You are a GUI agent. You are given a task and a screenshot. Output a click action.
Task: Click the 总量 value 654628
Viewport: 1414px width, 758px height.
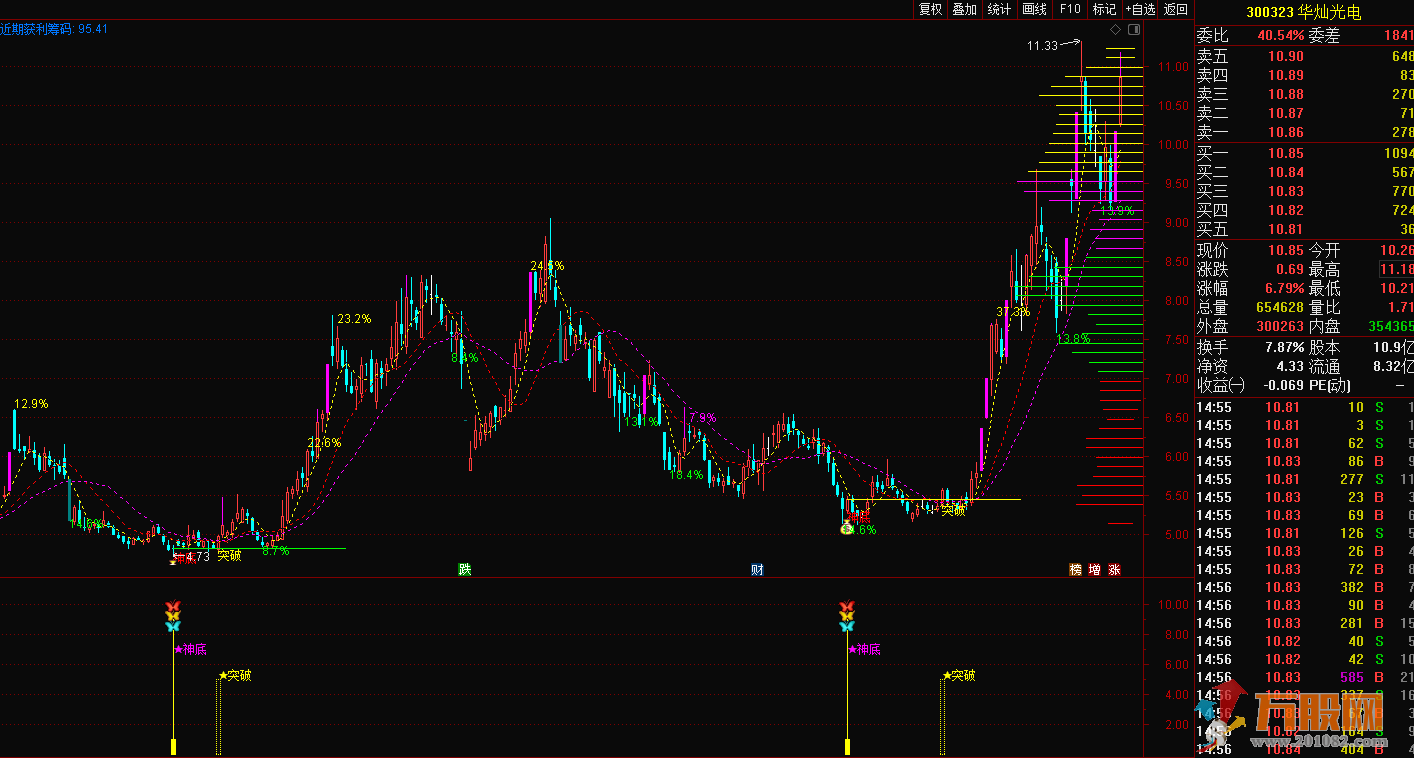click(x=1280, y=308)
